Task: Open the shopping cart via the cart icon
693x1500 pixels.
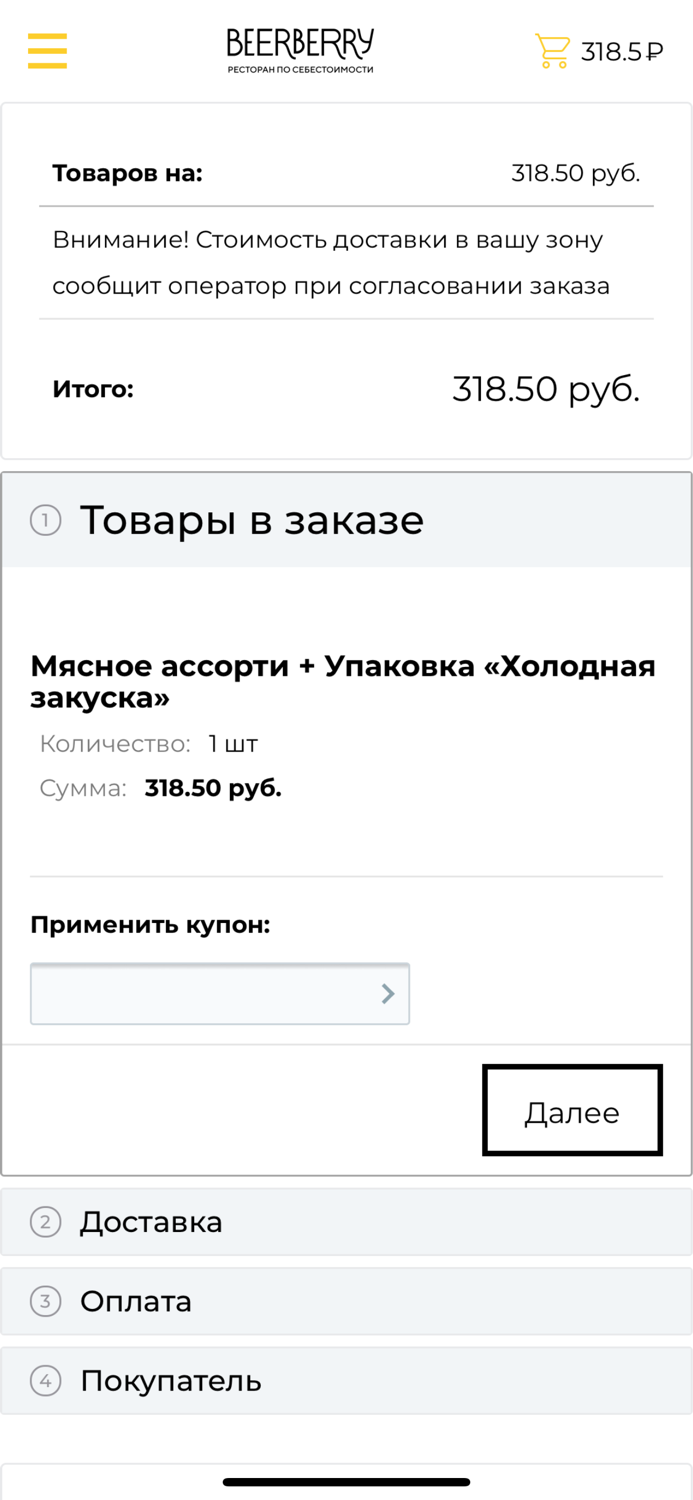Action: [x=551, y=48]
